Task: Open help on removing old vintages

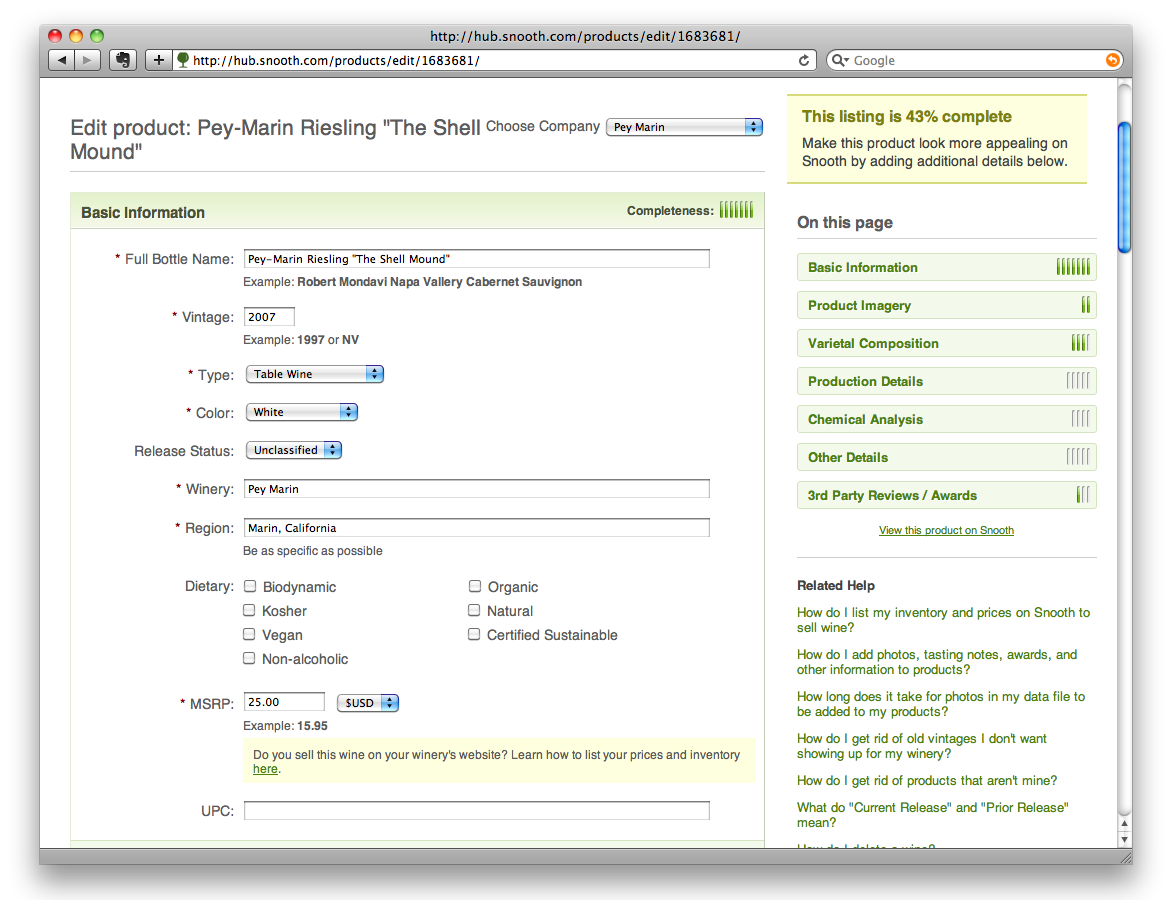Action: click(921, 745)
